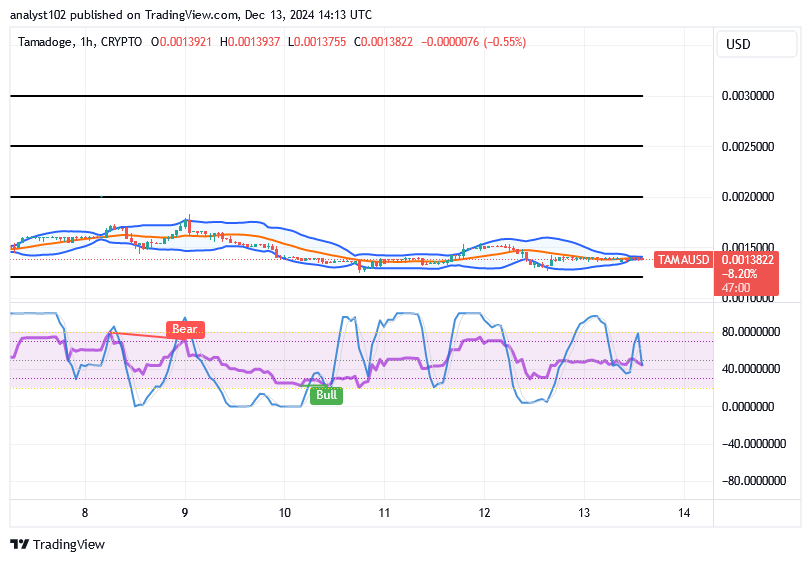The width and height of the screenshot is (811, 562).
Task: Click the Tamadoge, 1h, CRYPTO title
Action: tap(80, 42)
